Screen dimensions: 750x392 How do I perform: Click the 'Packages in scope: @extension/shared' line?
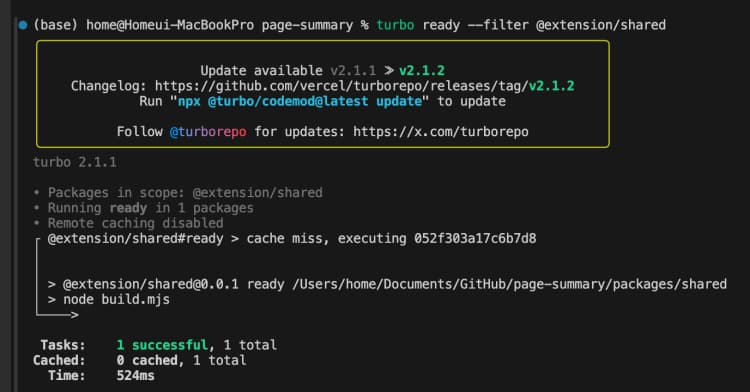[x=178, y=193]
